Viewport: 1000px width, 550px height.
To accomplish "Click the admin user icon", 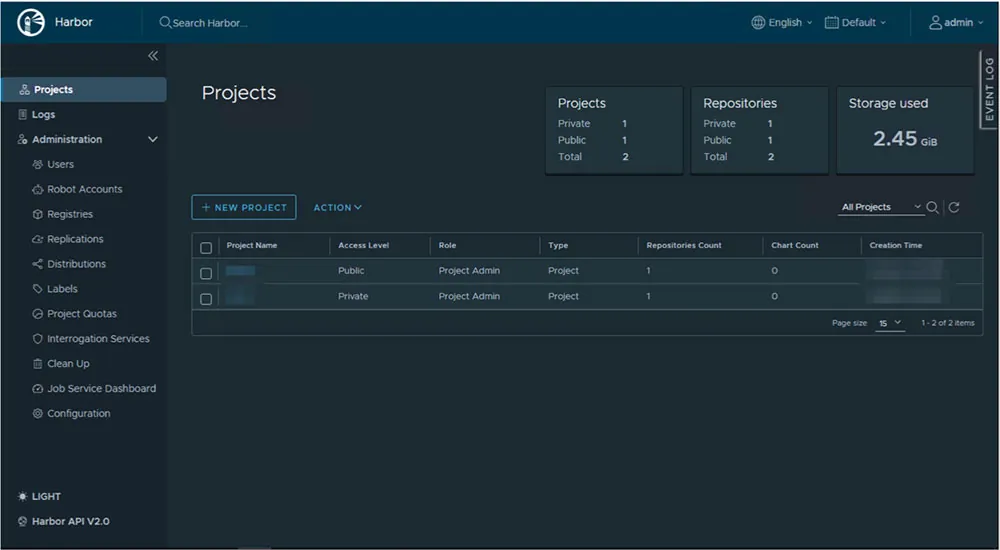I will 936,22.
